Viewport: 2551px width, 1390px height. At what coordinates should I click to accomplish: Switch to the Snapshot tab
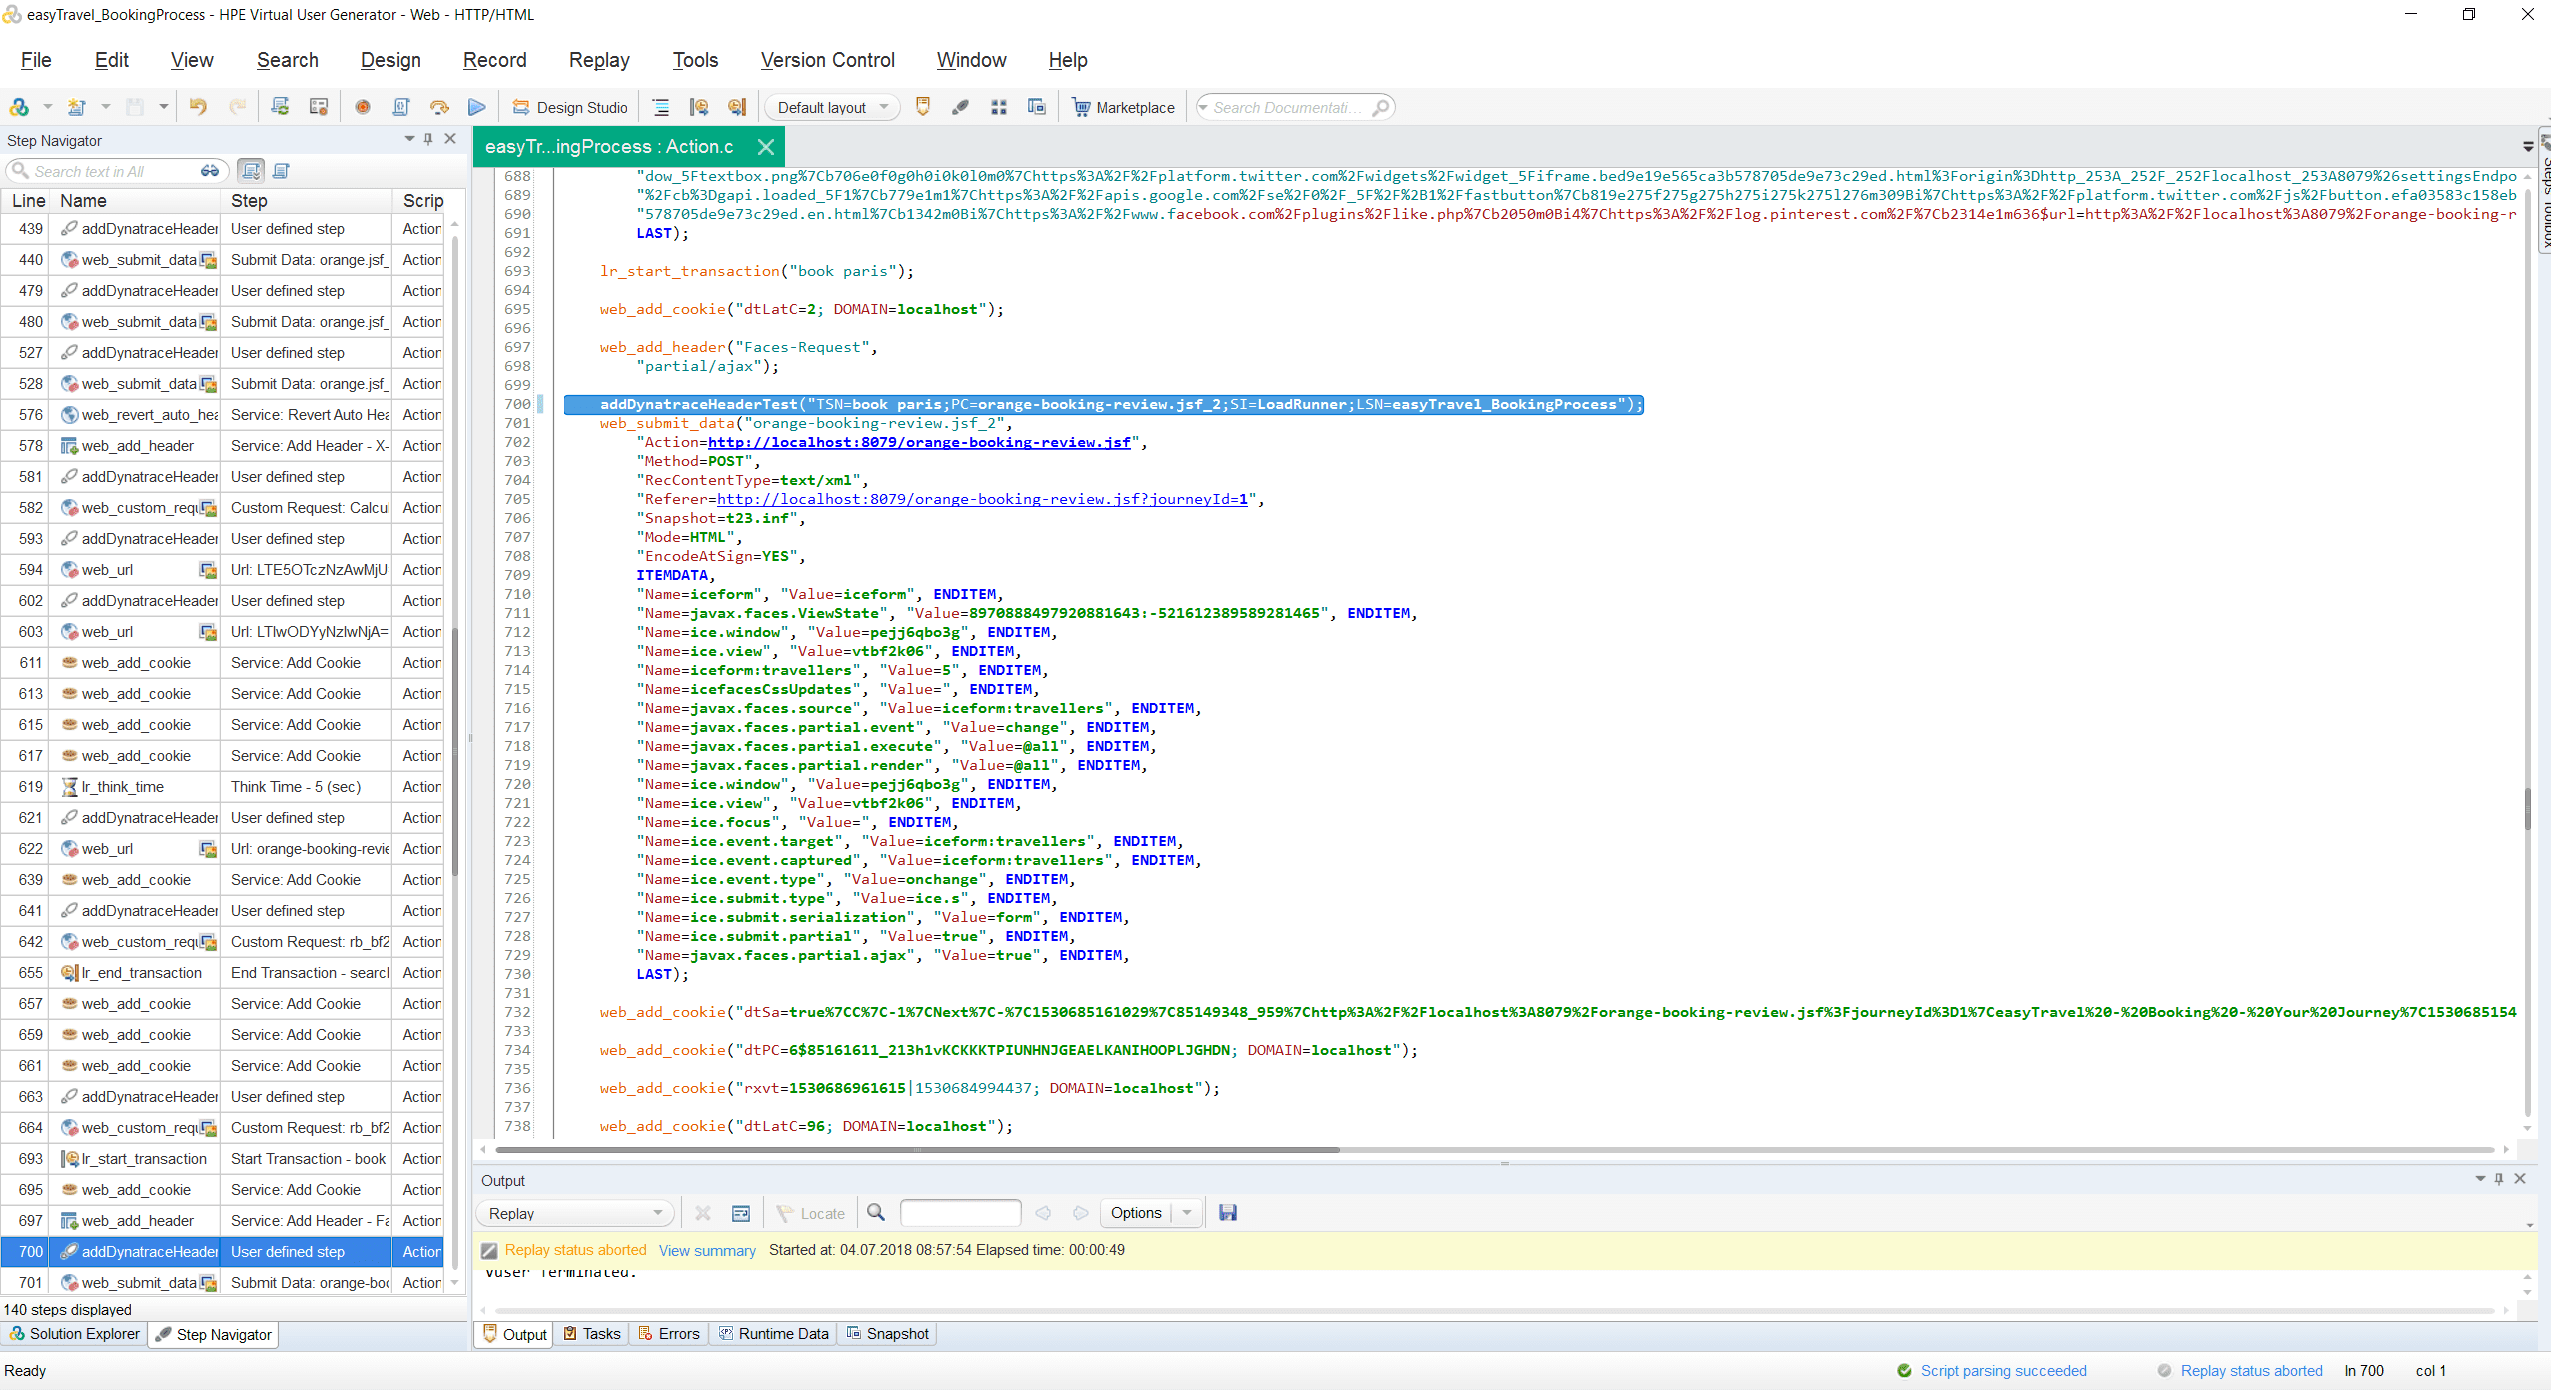click(x=888, y=1334)
